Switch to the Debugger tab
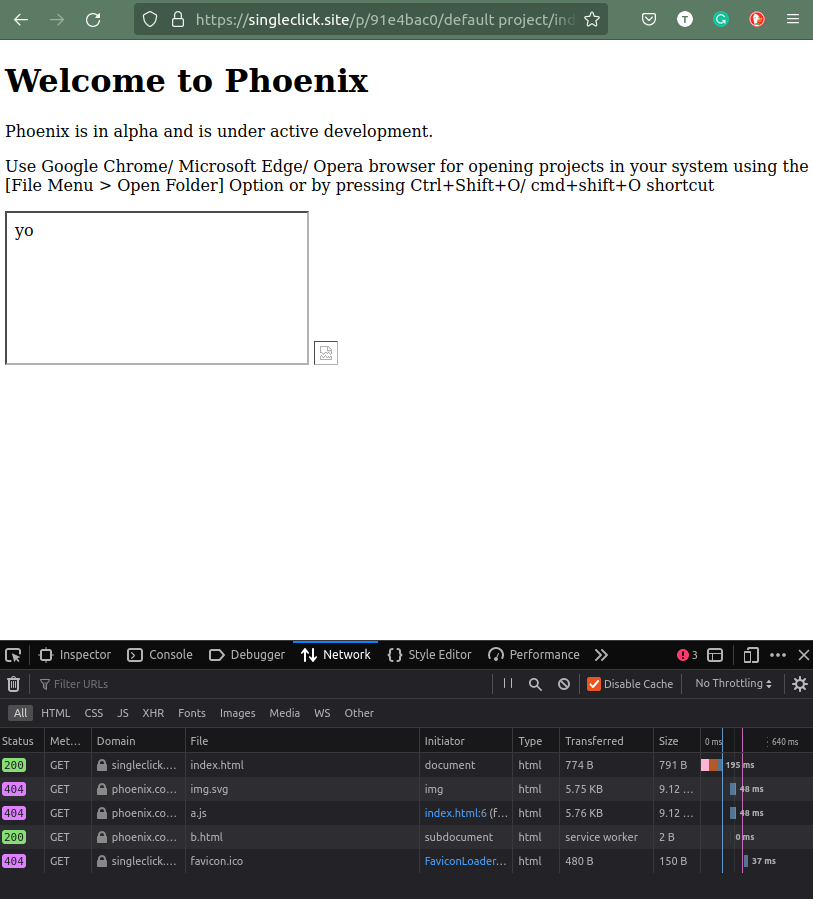The height and width of the screenshot is (899, 813). click(247, 655)
